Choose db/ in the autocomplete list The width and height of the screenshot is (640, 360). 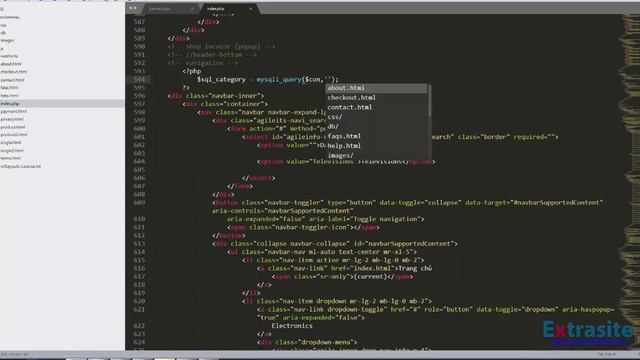pyautogui.click(x=377, y=127)
